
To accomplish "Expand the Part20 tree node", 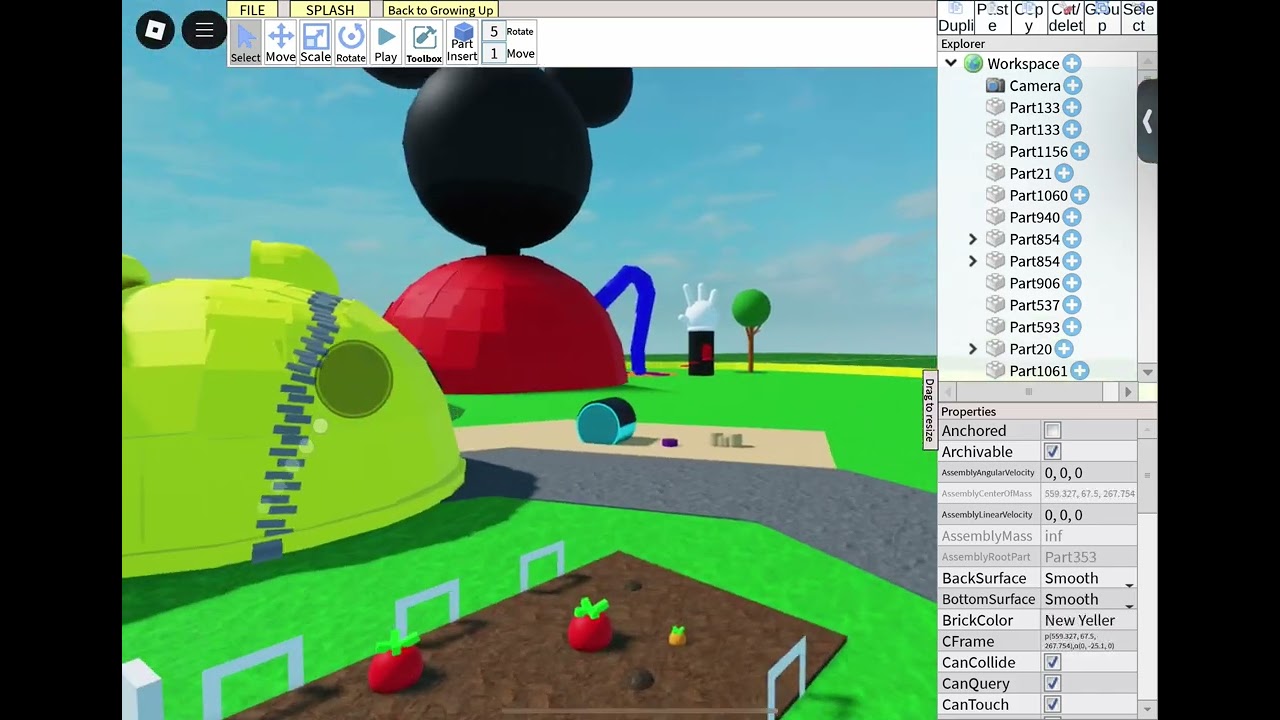I will tap(972, 349).
